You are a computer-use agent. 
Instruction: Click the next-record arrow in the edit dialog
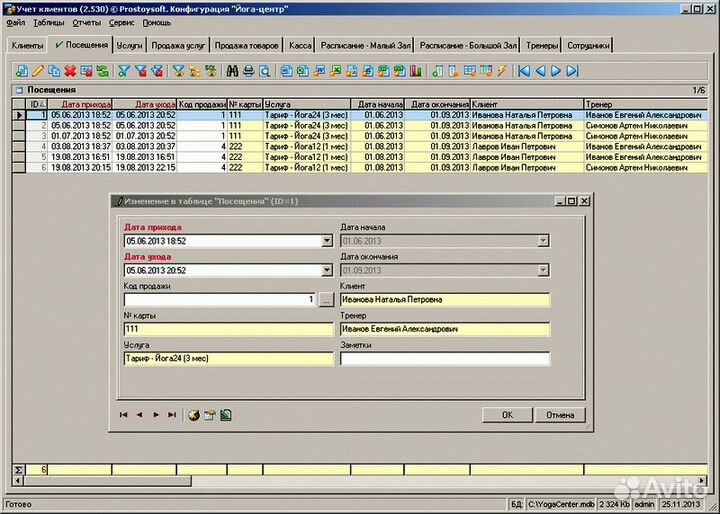click(156, 414)
